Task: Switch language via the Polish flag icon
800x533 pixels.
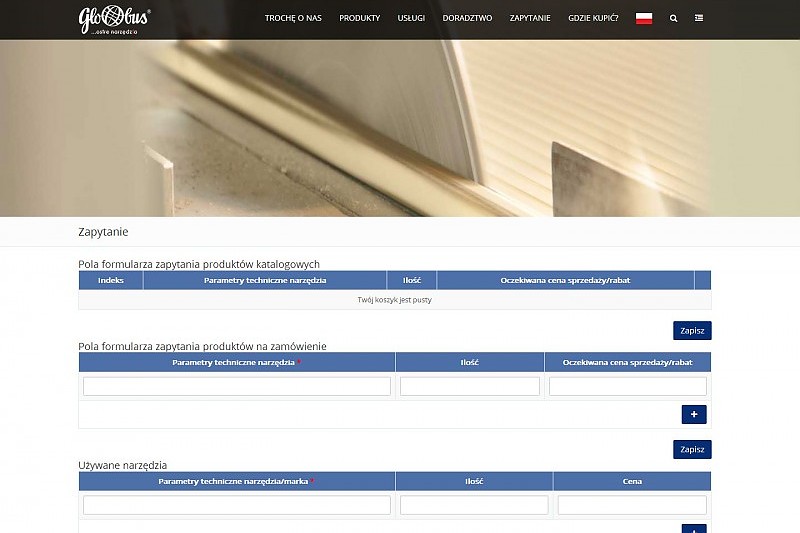Action: coord(644,18)
